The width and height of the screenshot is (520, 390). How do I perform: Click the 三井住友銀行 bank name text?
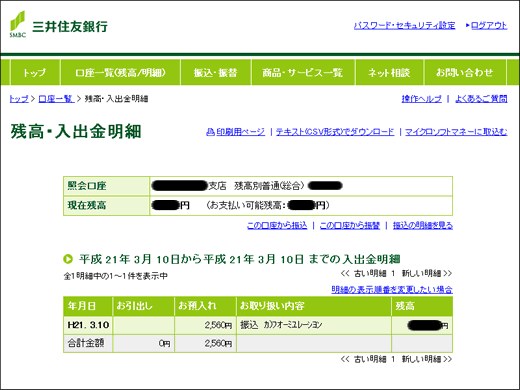coord(70,26)
